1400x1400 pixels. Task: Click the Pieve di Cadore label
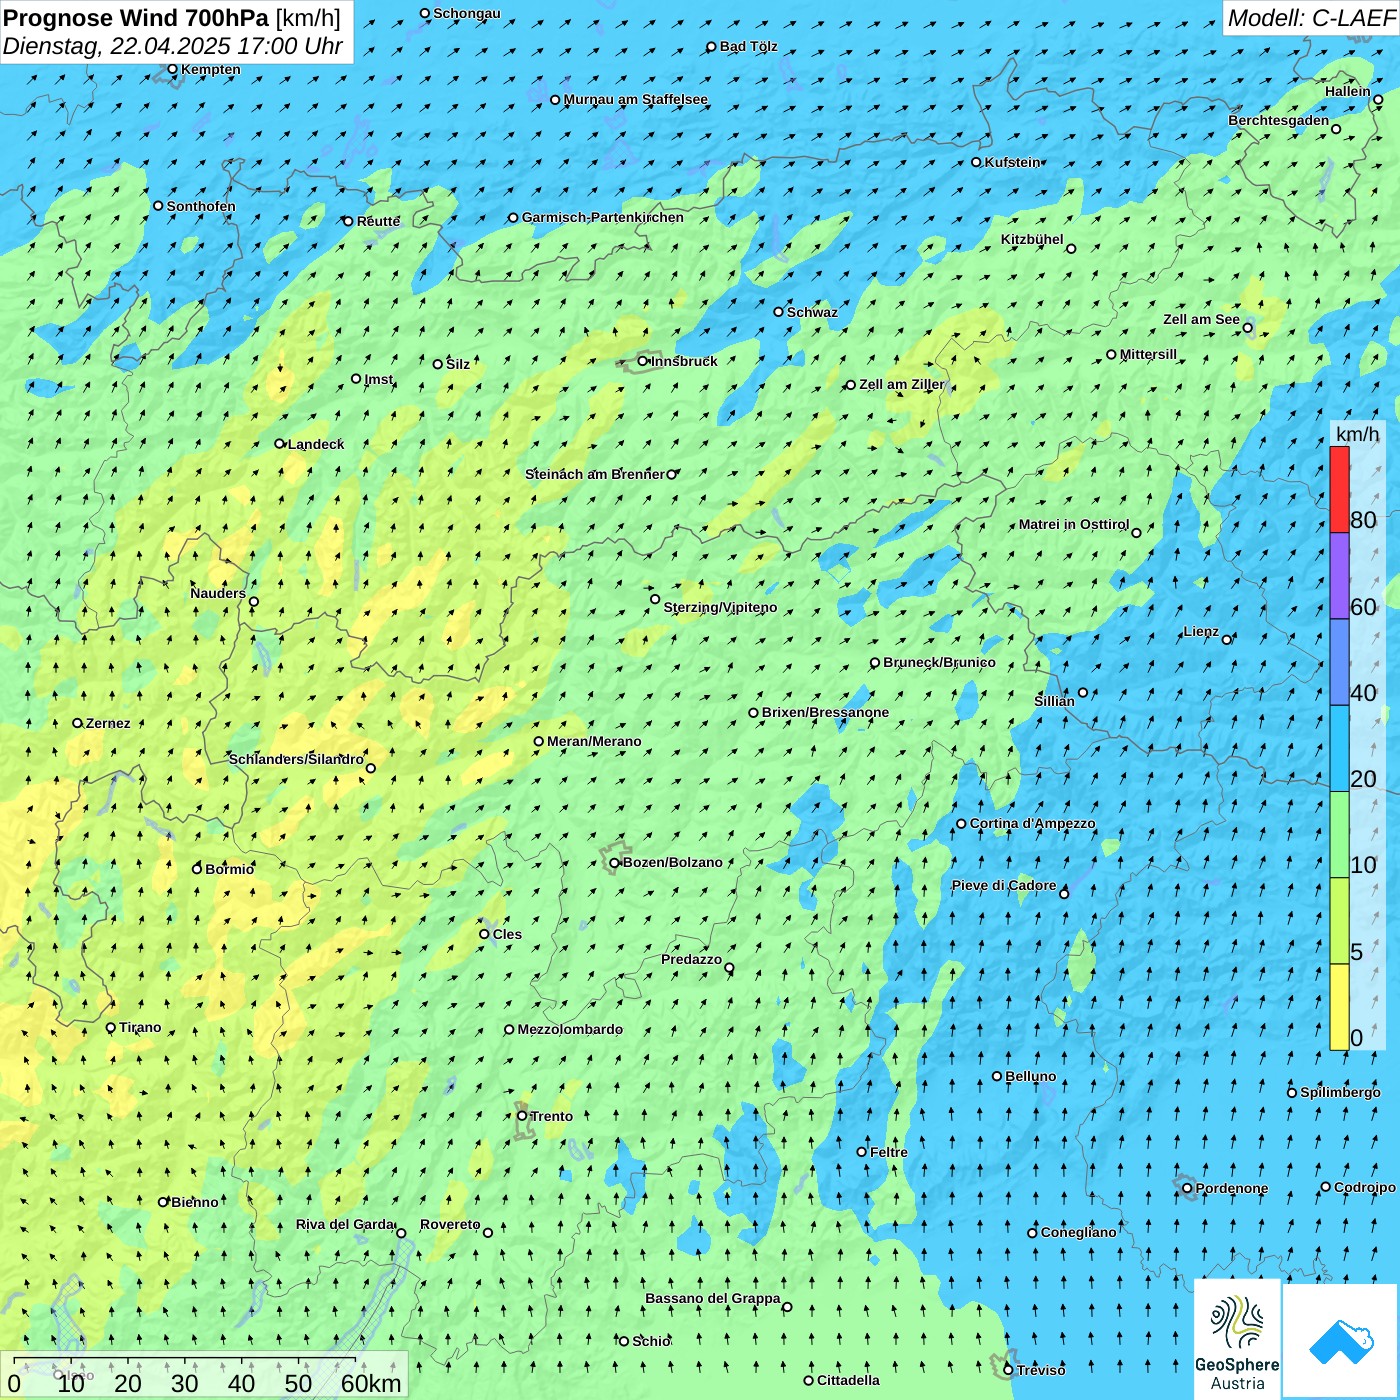(1004, 886)
